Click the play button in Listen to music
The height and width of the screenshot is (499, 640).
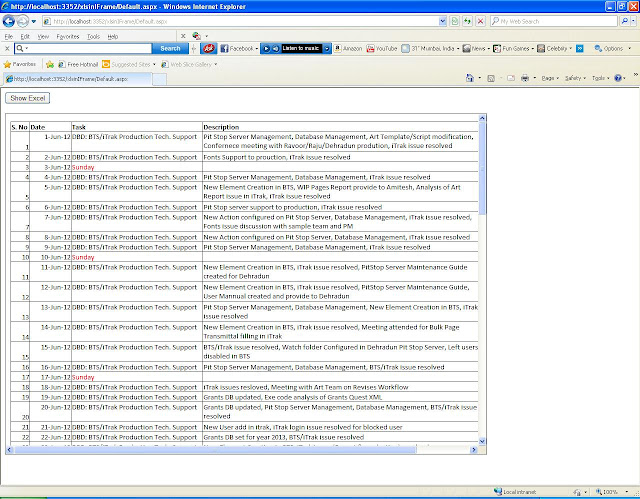coord(266,49)
